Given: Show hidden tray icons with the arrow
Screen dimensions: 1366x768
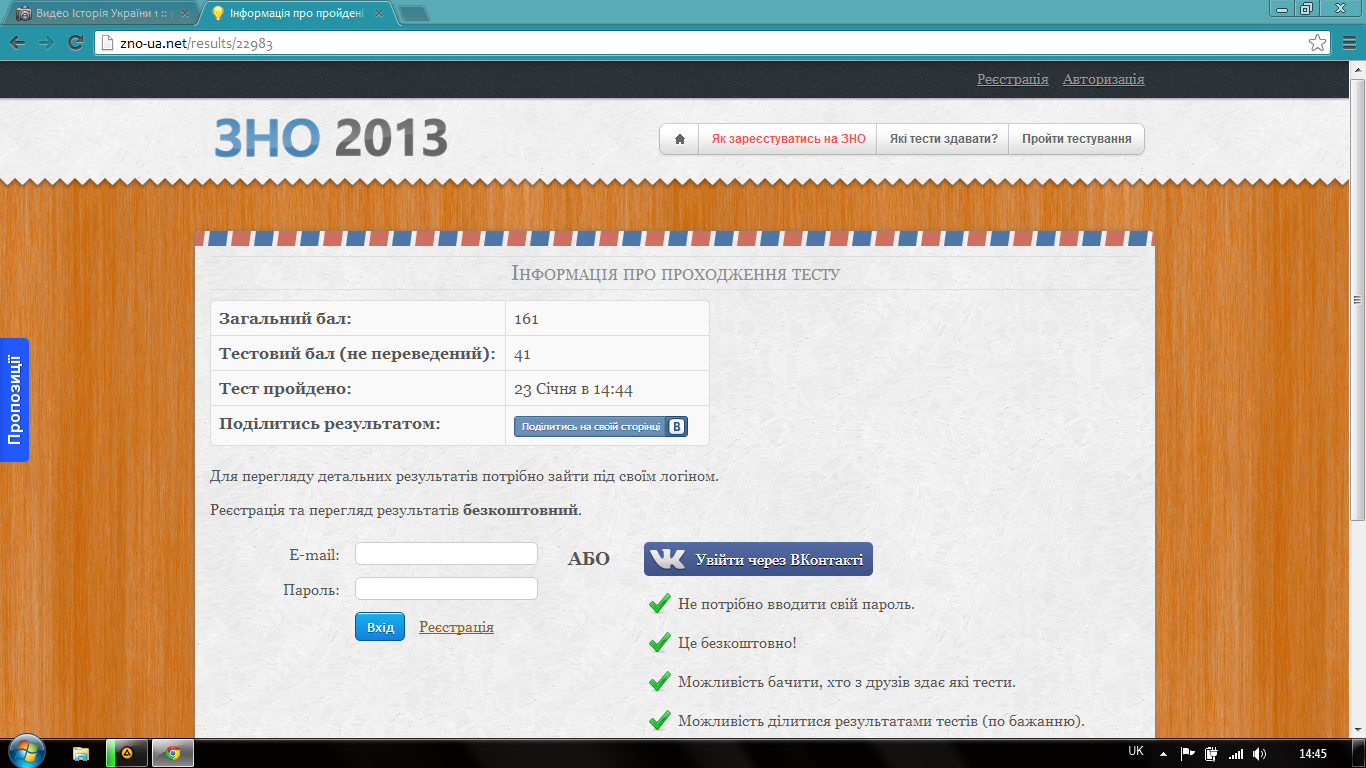Looking at the screenshot, I should [1163, 754].
